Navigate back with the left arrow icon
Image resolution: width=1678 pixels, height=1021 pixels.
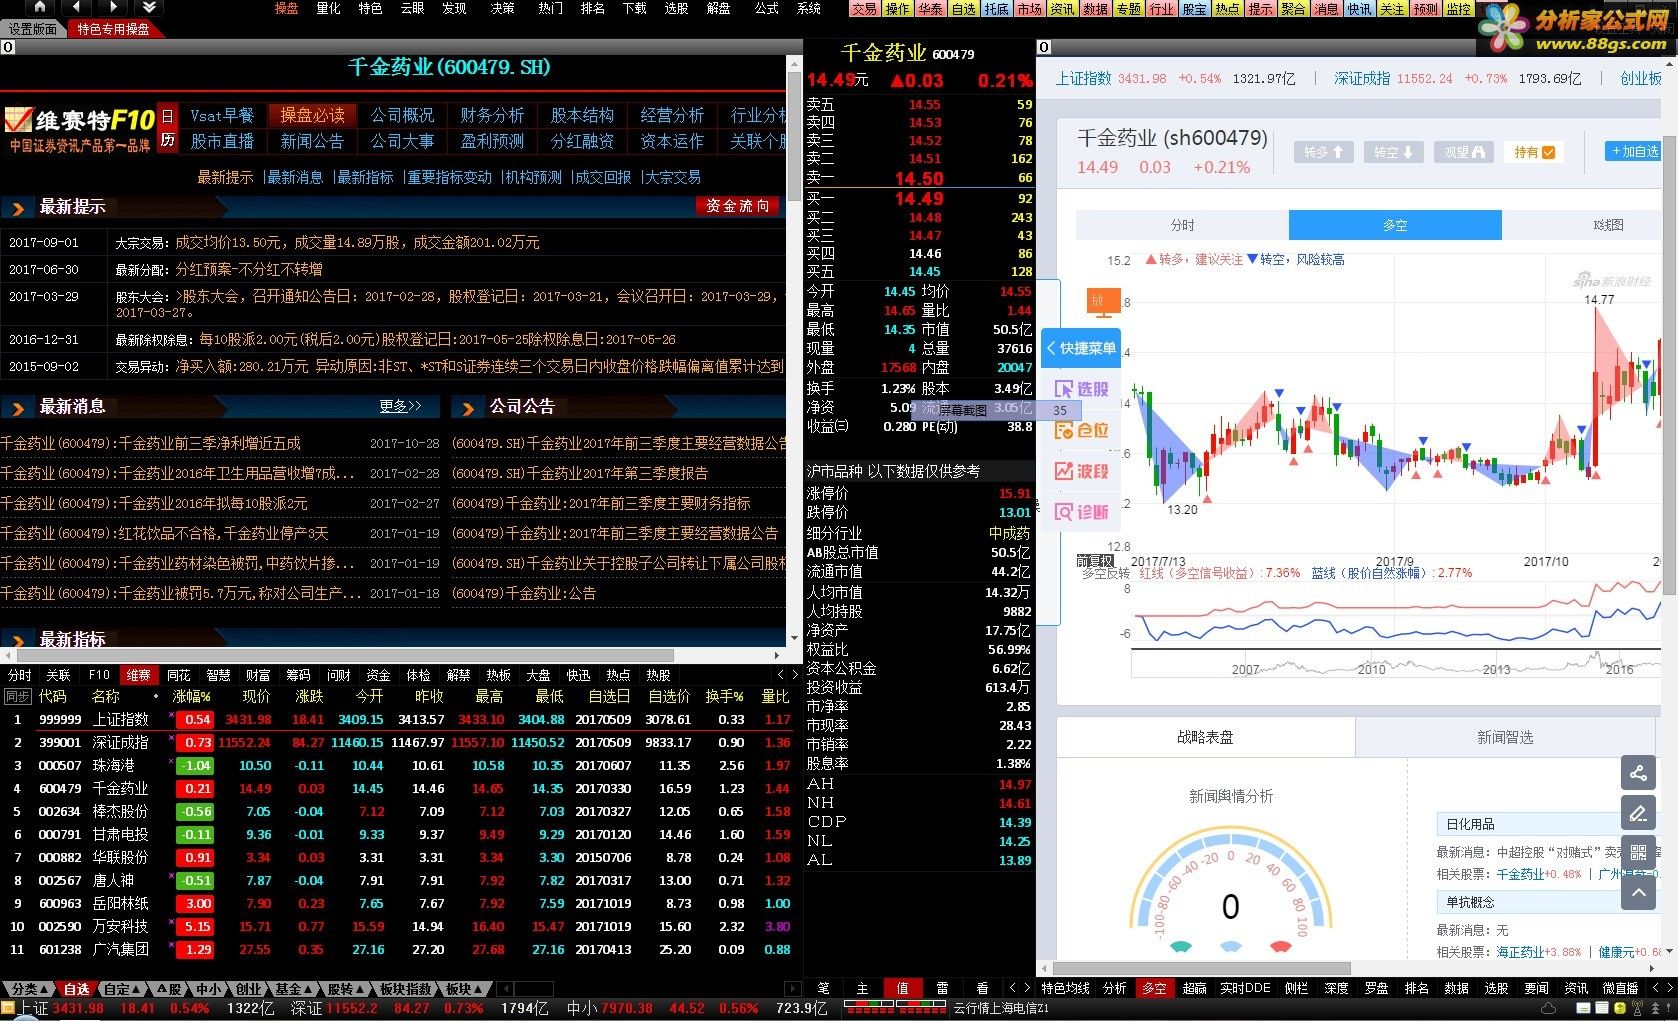(x=76, y=8)
